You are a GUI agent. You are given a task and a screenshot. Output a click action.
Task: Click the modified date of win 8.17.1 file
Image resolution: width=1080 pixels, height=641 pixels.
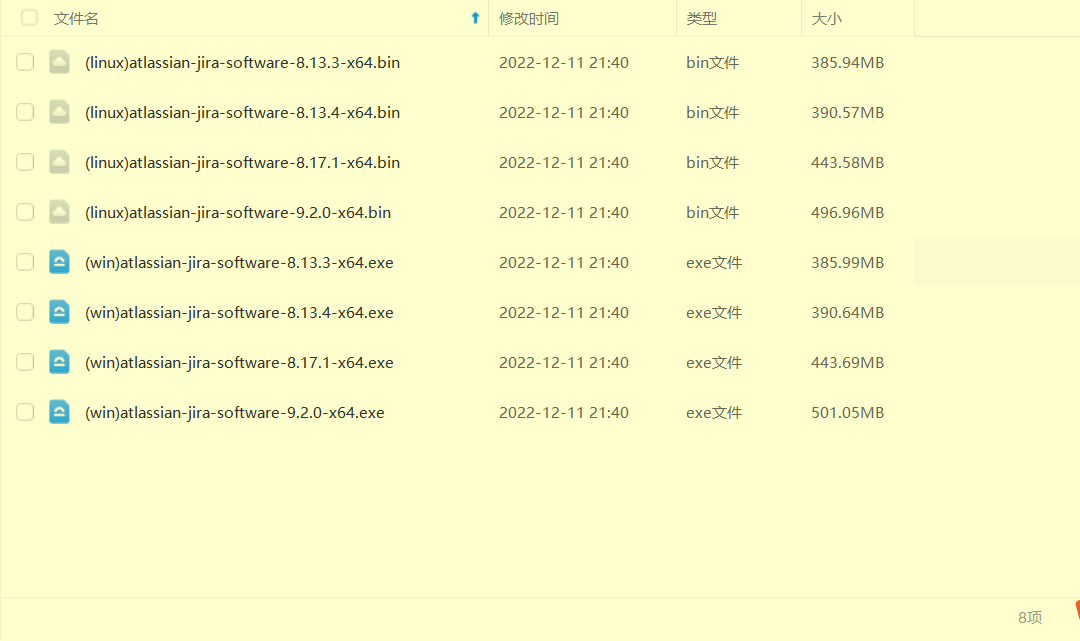pos(563,363)
